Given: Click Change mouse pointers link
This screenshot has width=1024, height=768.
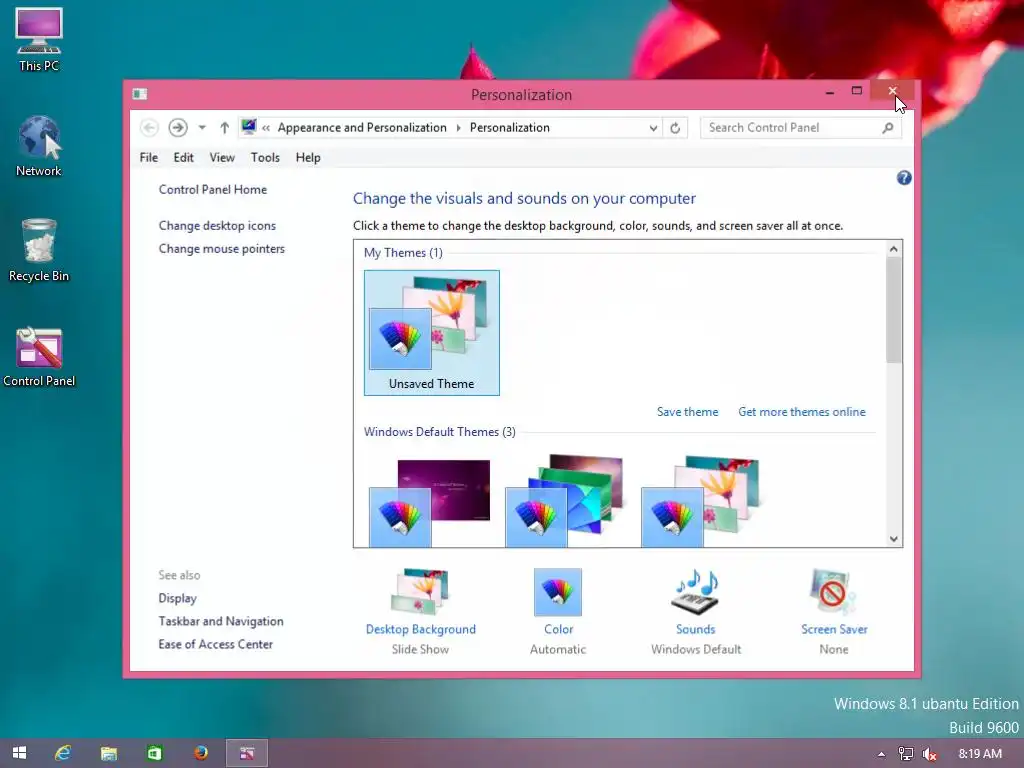Looking at the screenshot, I should [x=222, y=249].
